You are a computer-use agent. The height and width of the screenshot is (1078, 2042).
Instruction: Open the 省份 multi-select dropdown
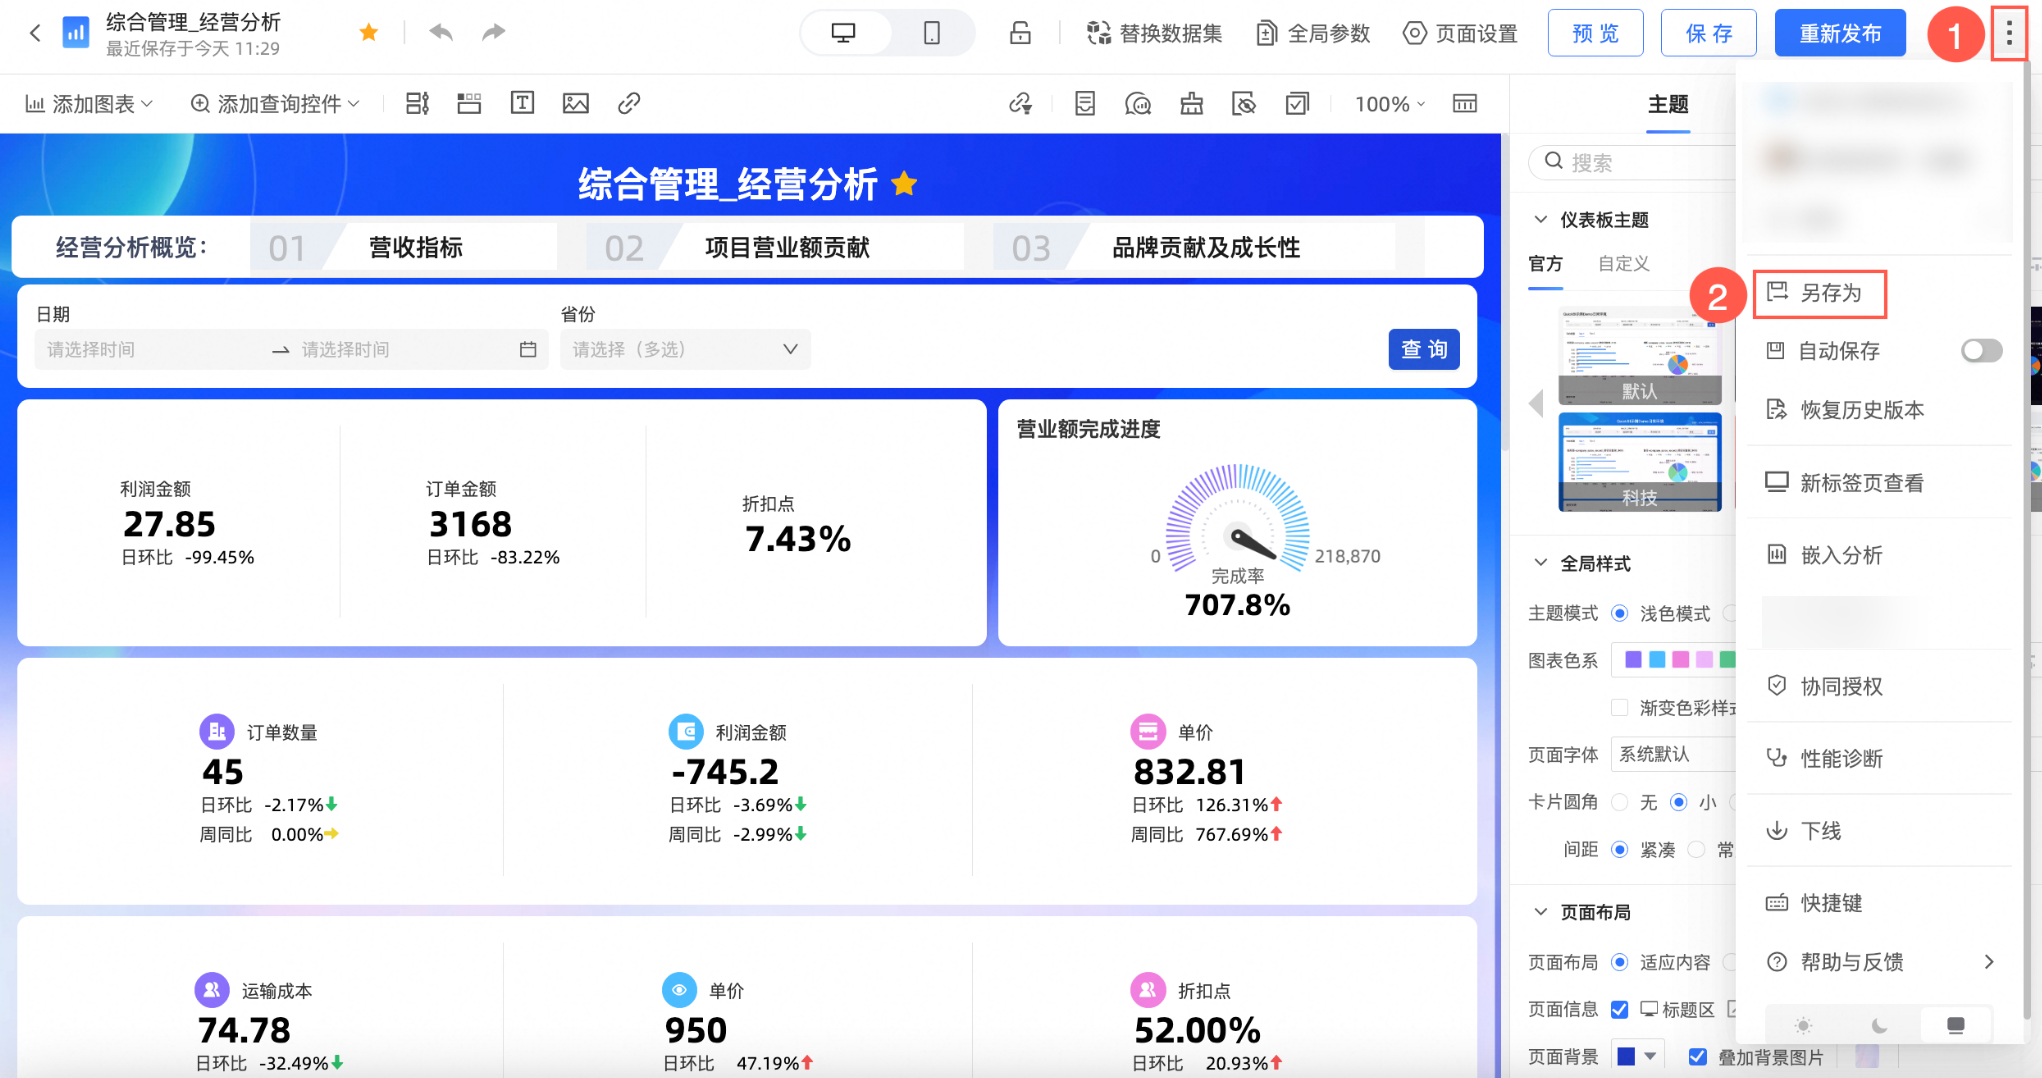click(685, 349)
